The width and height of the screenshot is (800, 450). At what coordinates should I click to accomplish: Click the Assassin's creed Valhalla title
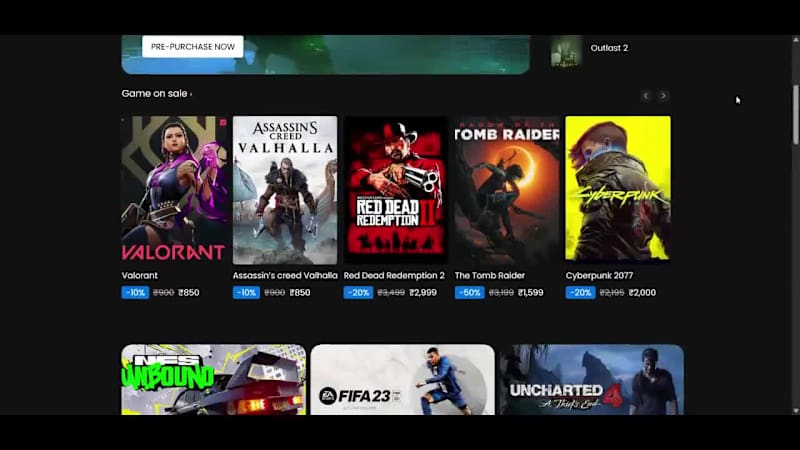285,276
